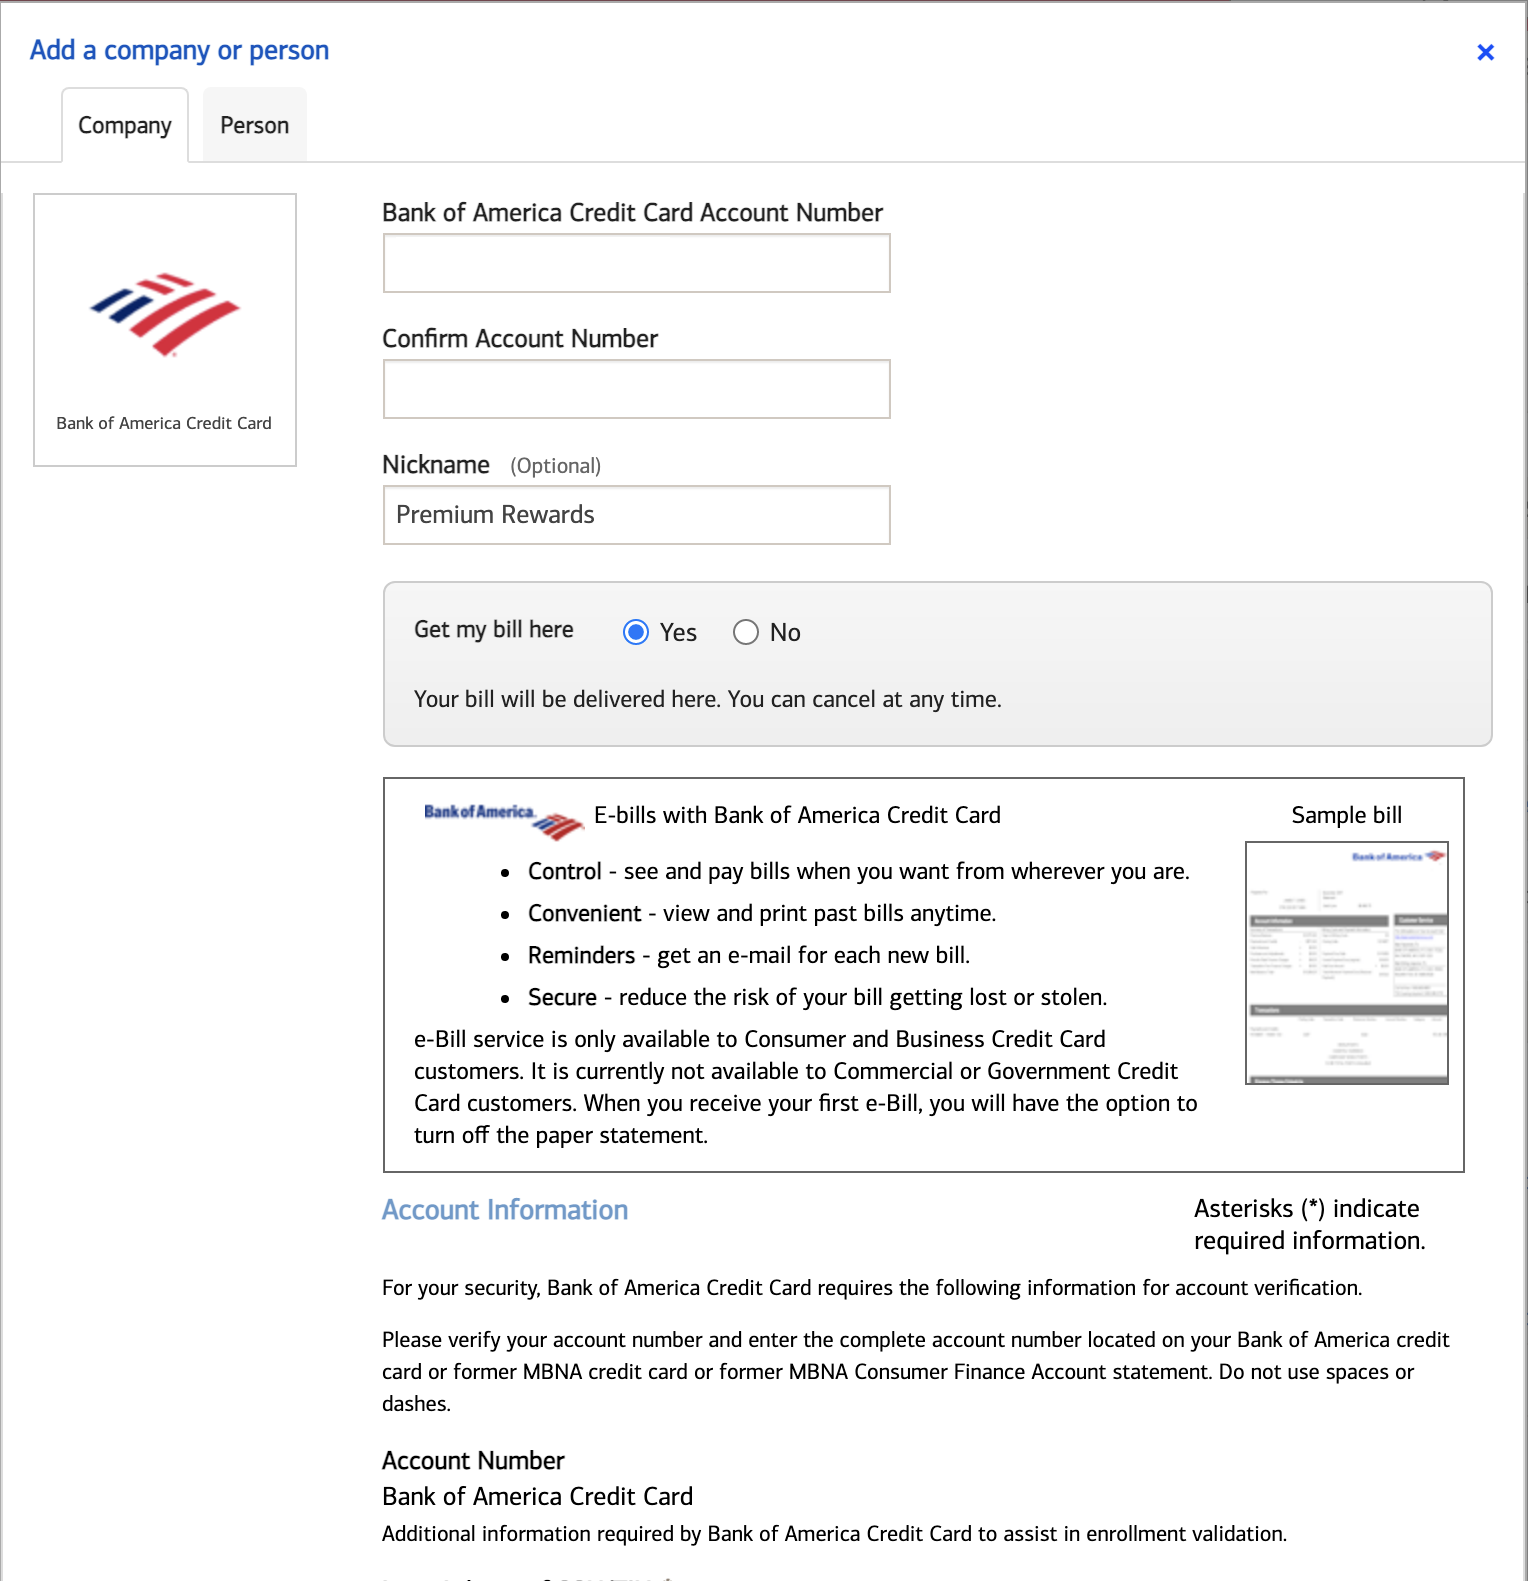Click the bold Secure bullet text

(x=562, y=997)
